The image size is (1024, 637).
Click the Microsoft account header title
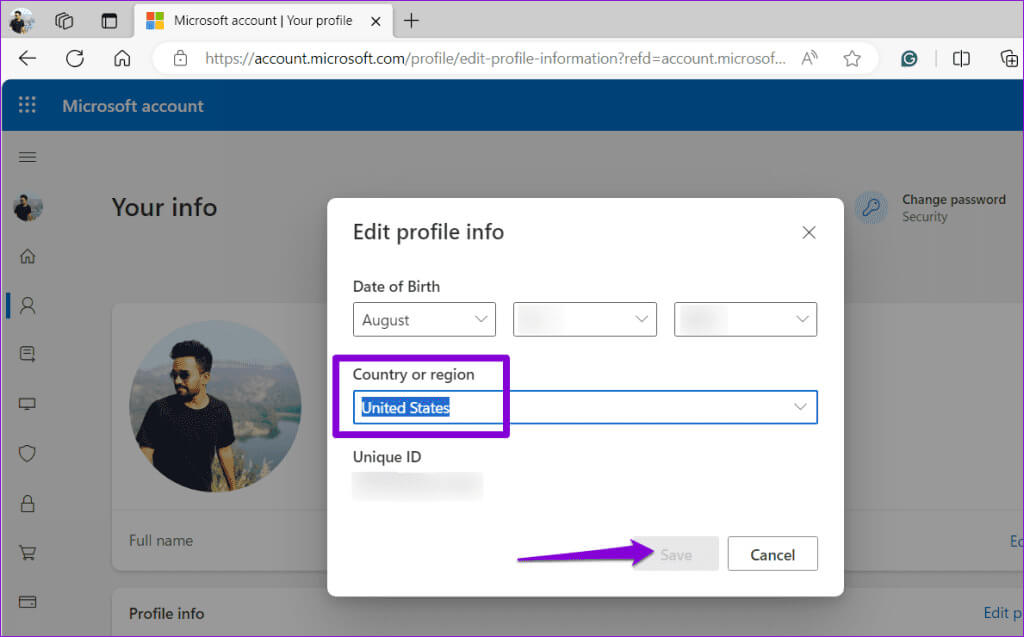pos(133,106)
